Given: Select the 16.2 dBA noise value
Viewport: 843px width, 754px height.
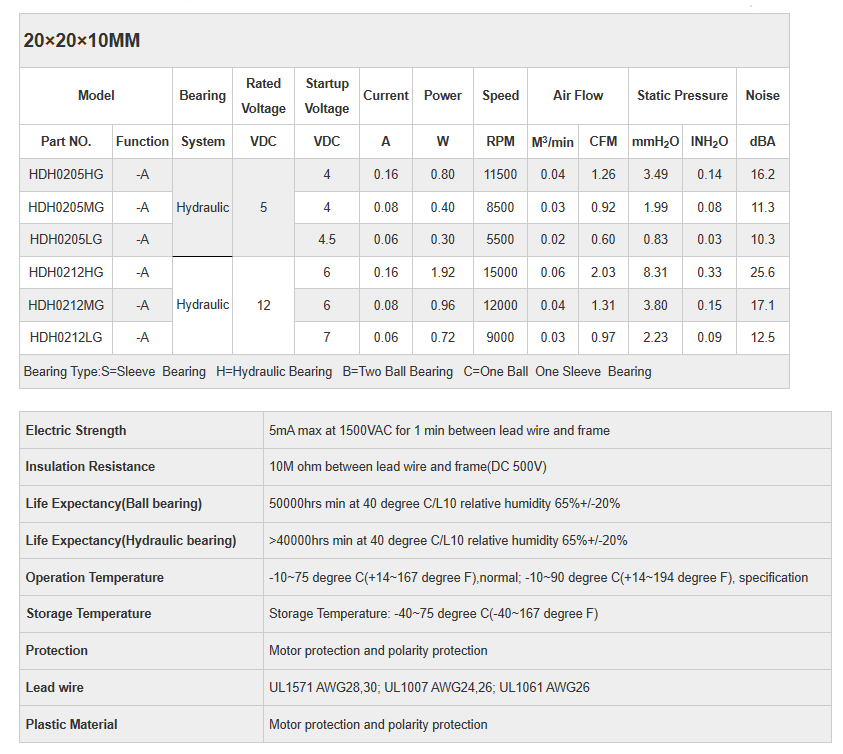Looking at the screenshot, I should pos(762,175).
